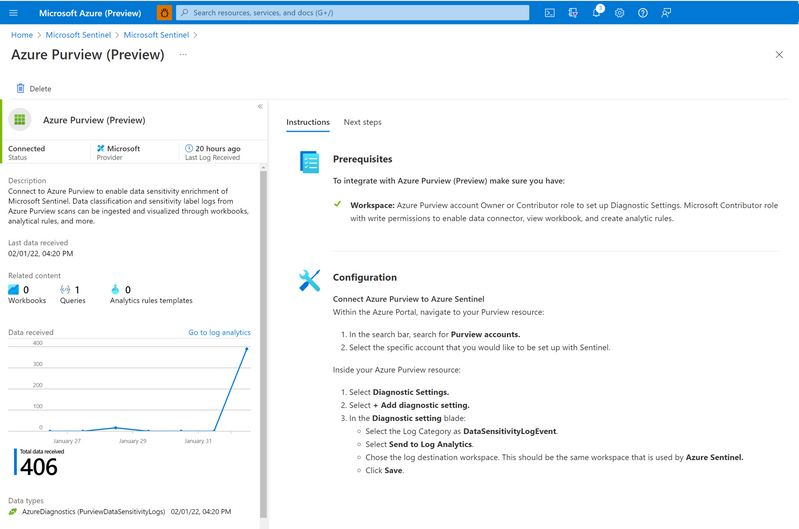Click the Send to Log Analytics text

pyautogui.click(x=431, y=444)
